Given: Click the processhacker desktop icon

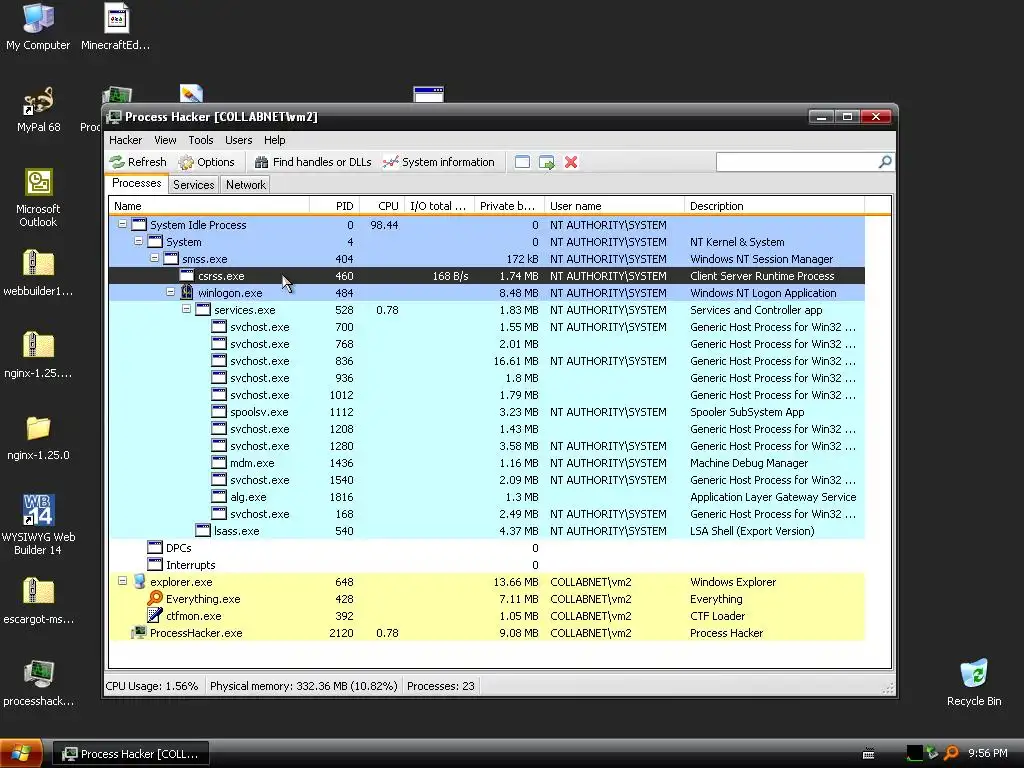Looking at the screenshot, I should 38,682.
